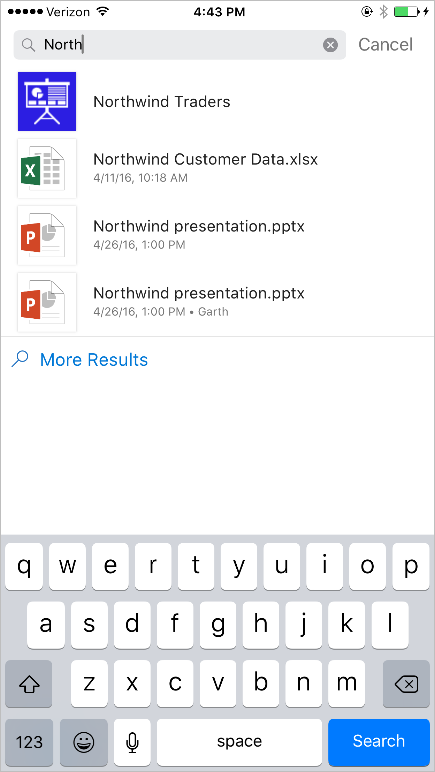Select Northwind presentation.pptx shared by Garth
435x772 pixels.
pos(218,302)
